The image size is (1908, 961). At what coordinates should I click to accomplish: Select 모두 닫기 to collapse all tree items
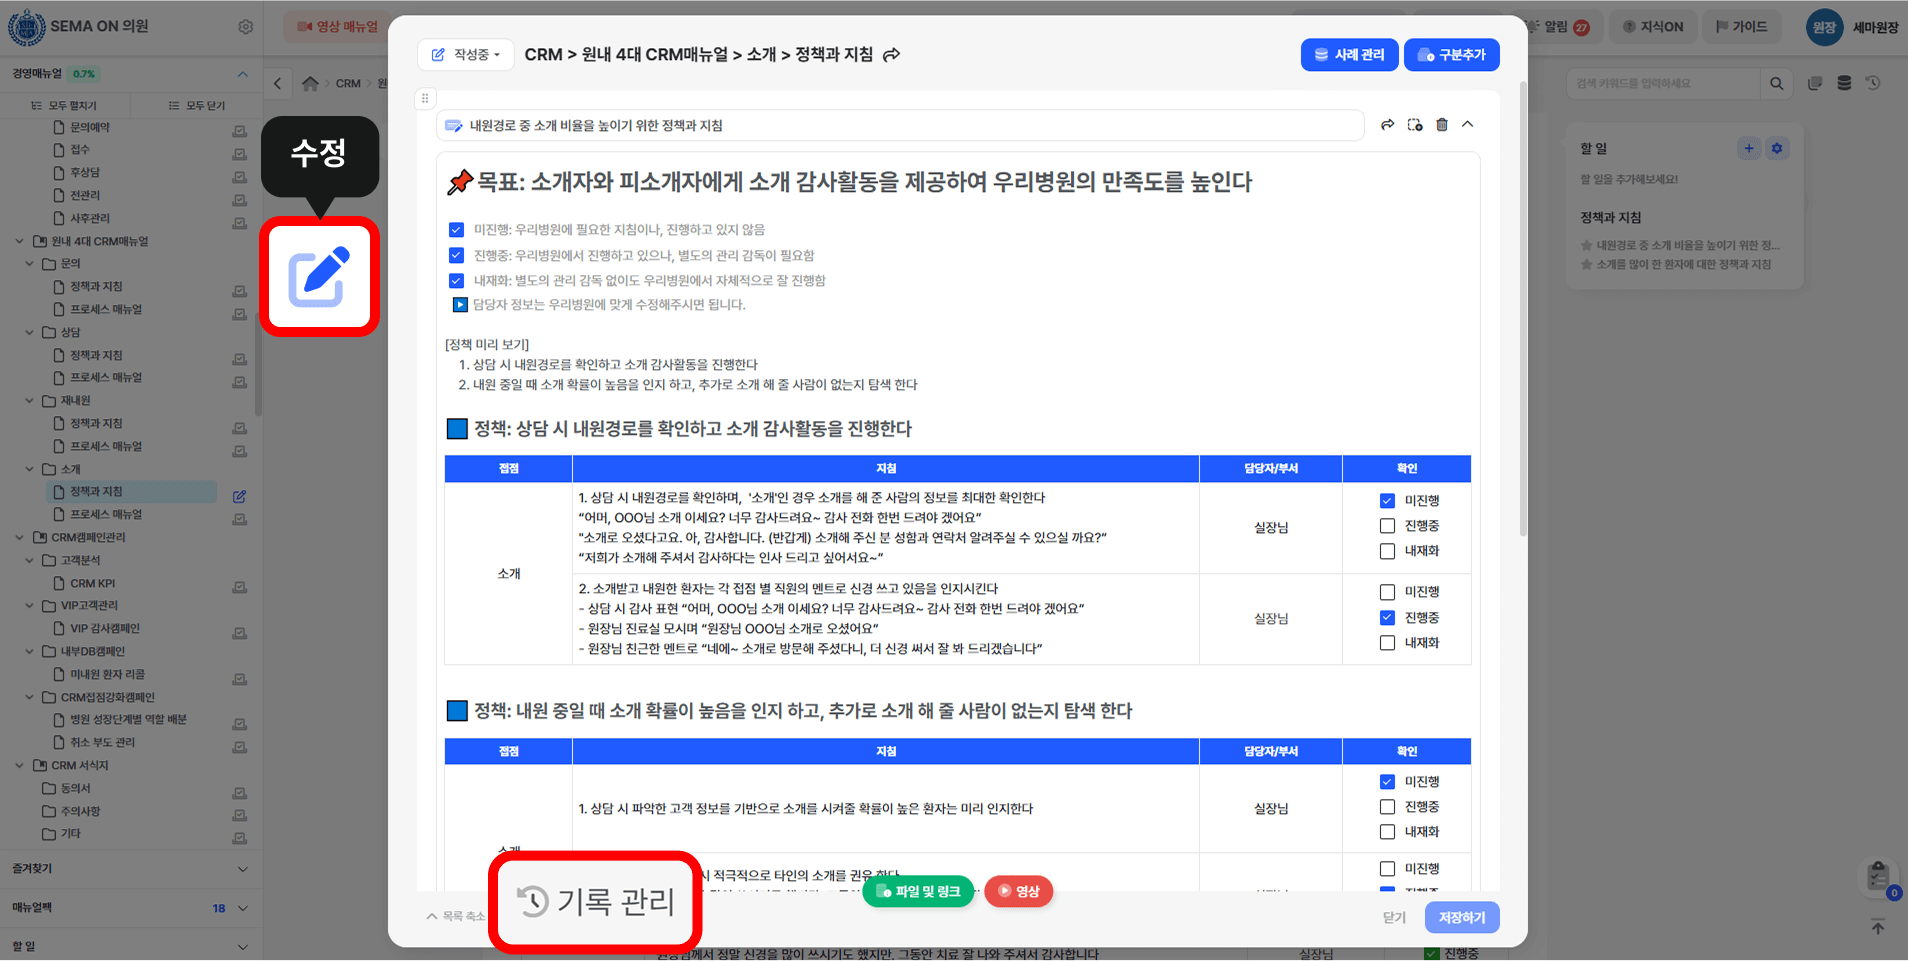point(197,105)
